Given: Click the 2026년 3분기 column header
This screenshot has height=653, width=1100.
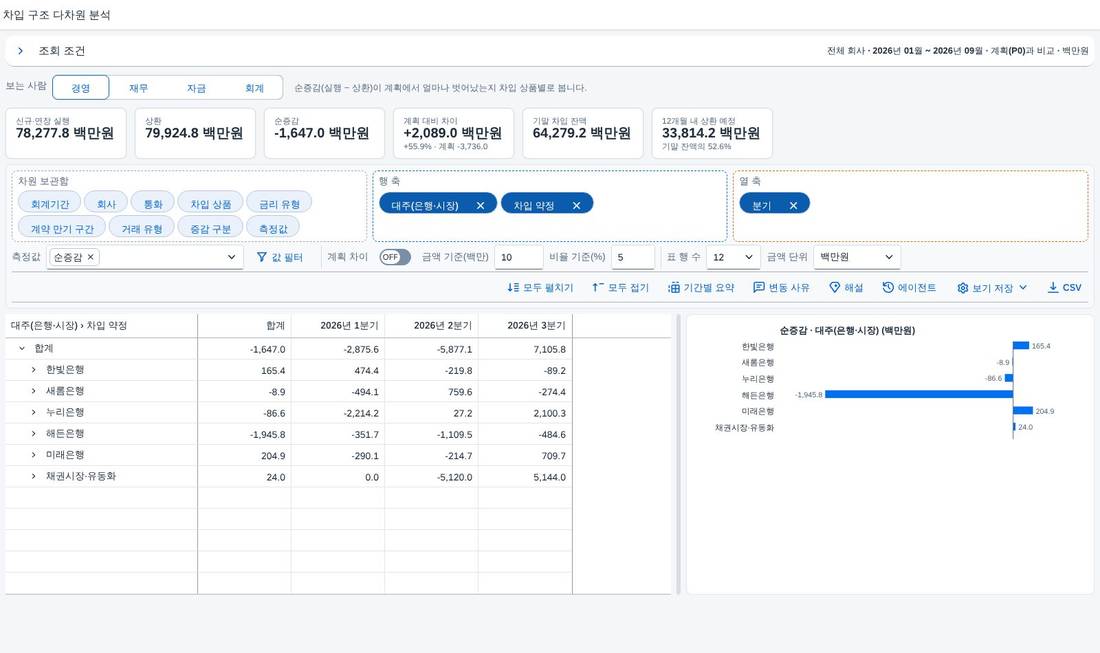Looking at the screenshot, I should (x=525, y=325).
